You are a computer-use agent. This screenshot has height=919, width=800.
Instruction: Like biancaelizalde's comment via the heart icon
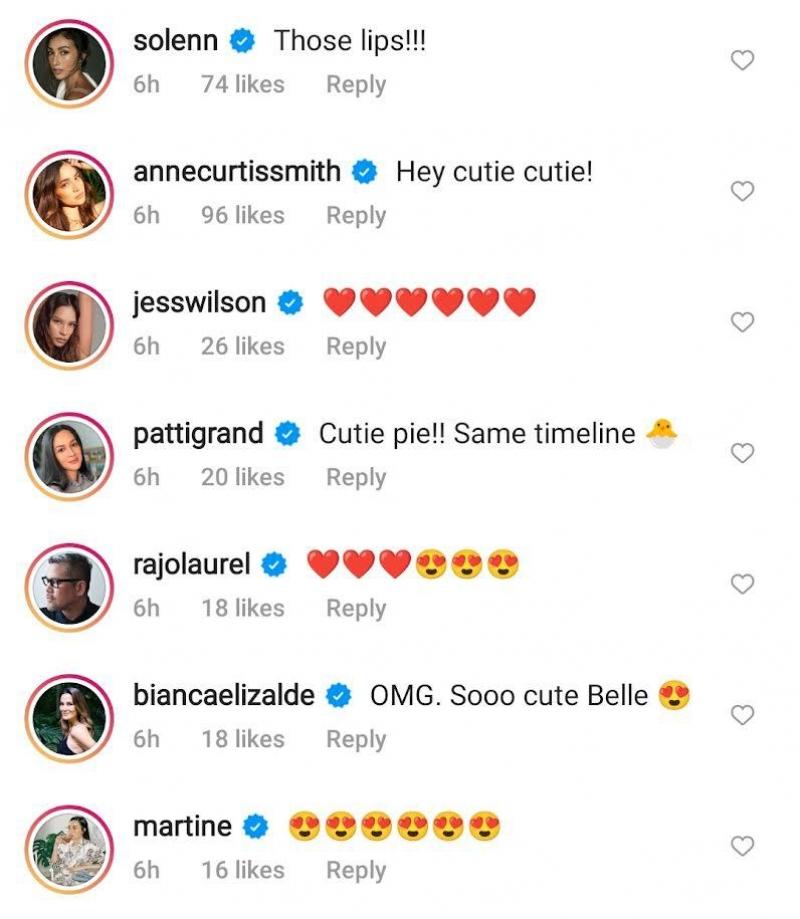pyautogui.click(x=741, y=716)
